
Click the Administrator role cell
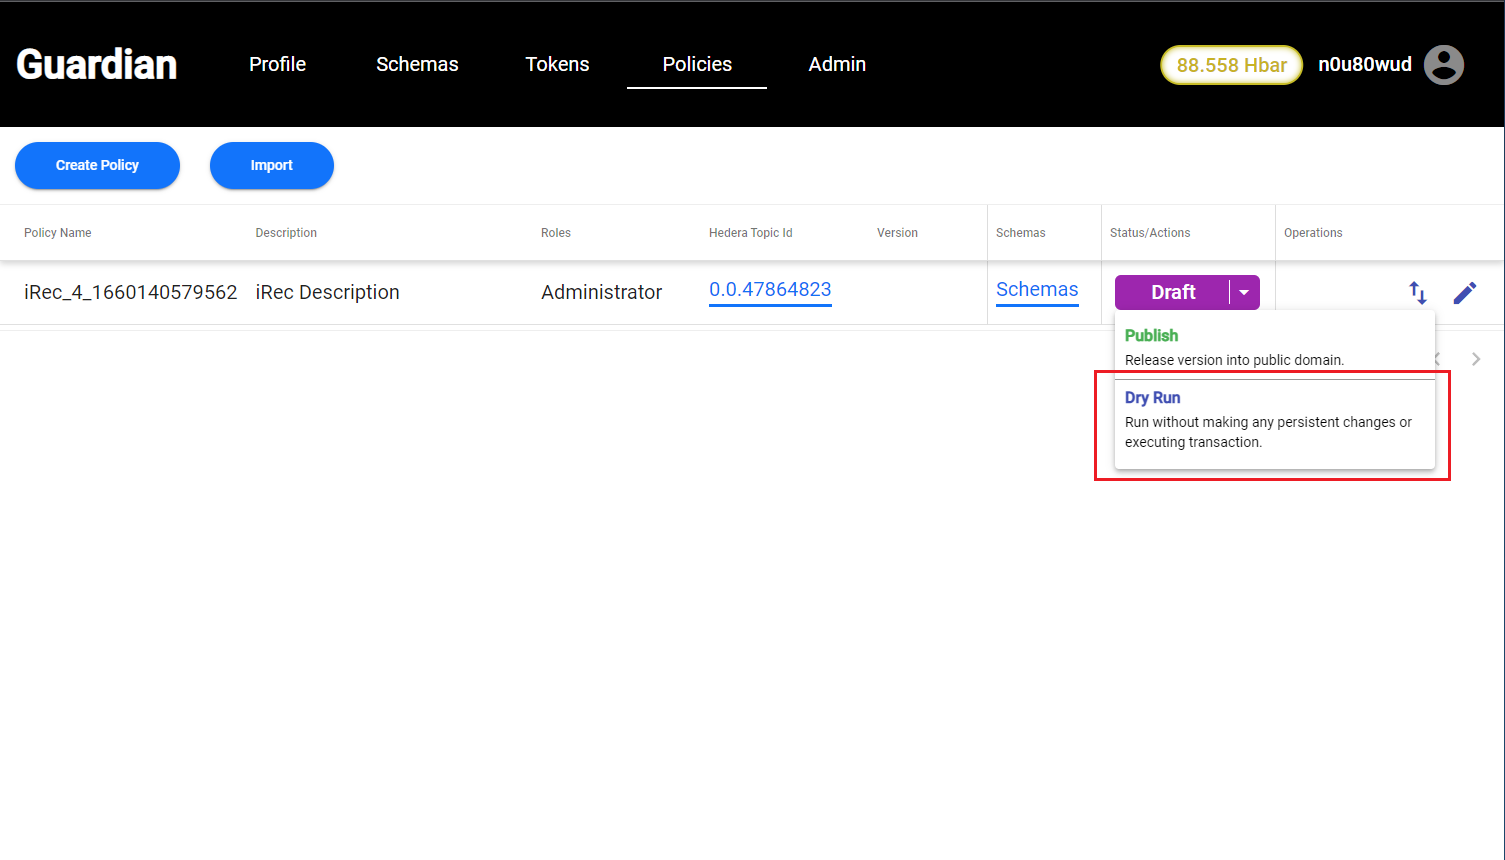point(601,292)
